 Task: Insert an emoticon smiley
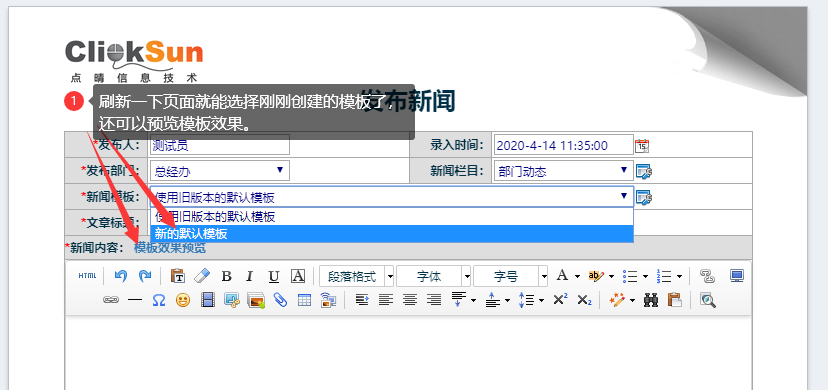coord(183,300)
